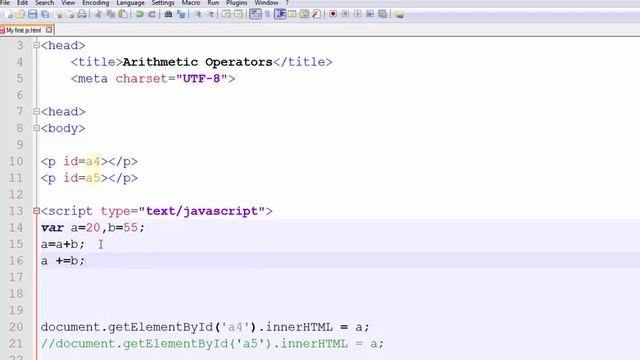Click the paragraph with id=a4
This screenshot has width=640, height=360.
point(89,162)
